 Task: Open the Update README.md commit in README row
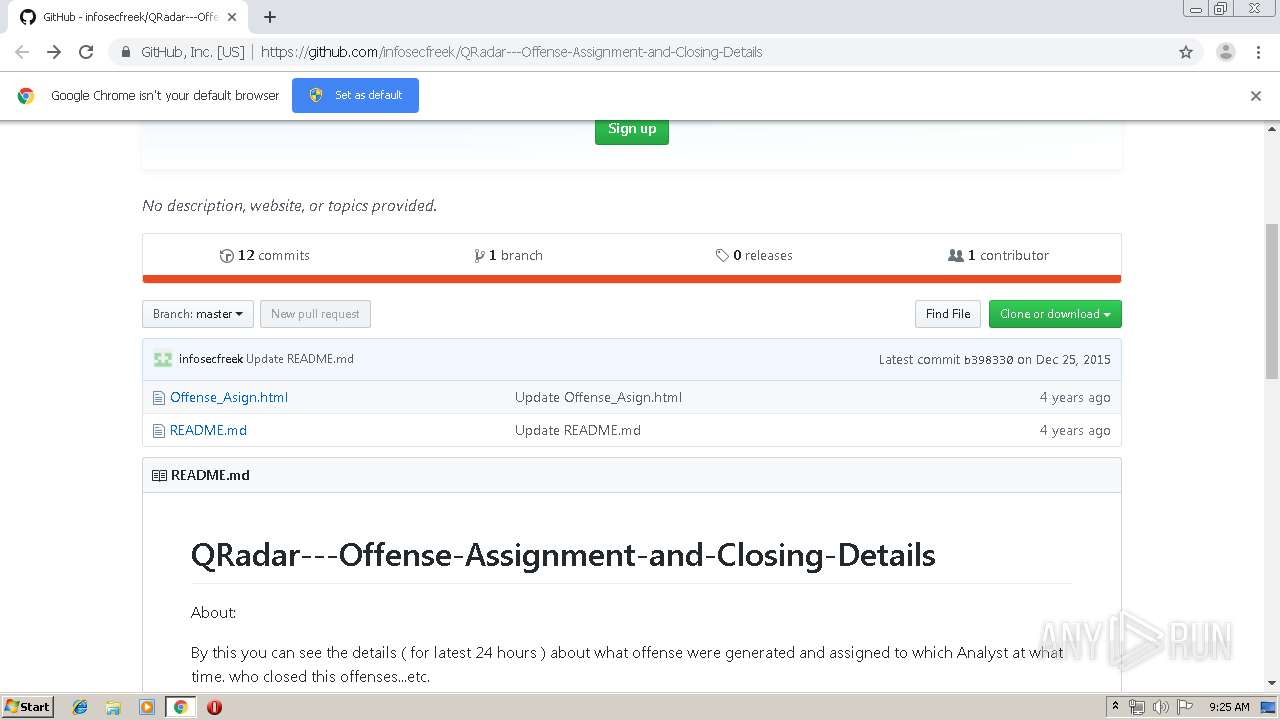point(578,430)
